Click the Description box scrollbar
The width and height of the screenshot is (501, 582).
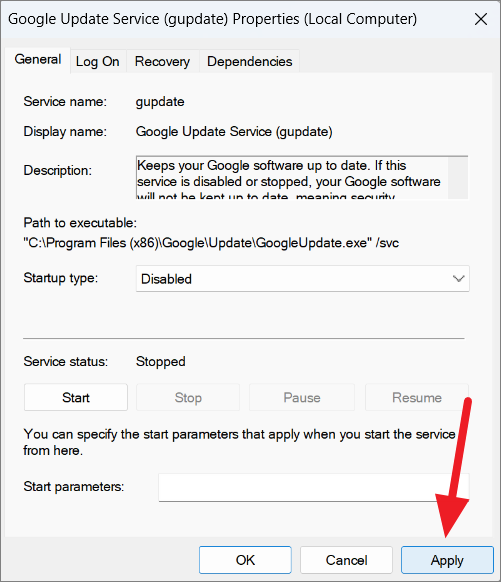pyautogui.click(x=458, y=178)
